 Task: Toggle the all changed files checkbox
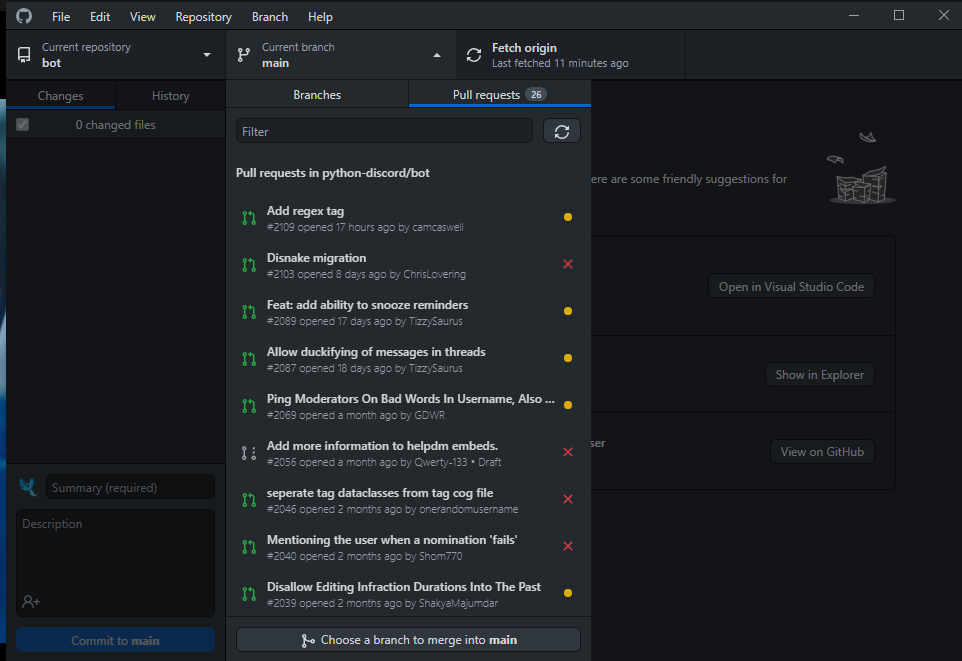click(23, 125)
